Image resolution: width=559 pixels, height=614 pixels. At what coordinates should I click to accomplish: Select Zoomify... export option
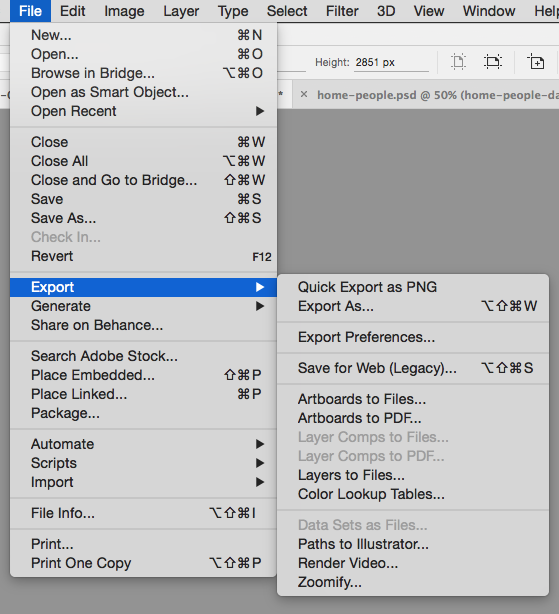click(413, 582)
